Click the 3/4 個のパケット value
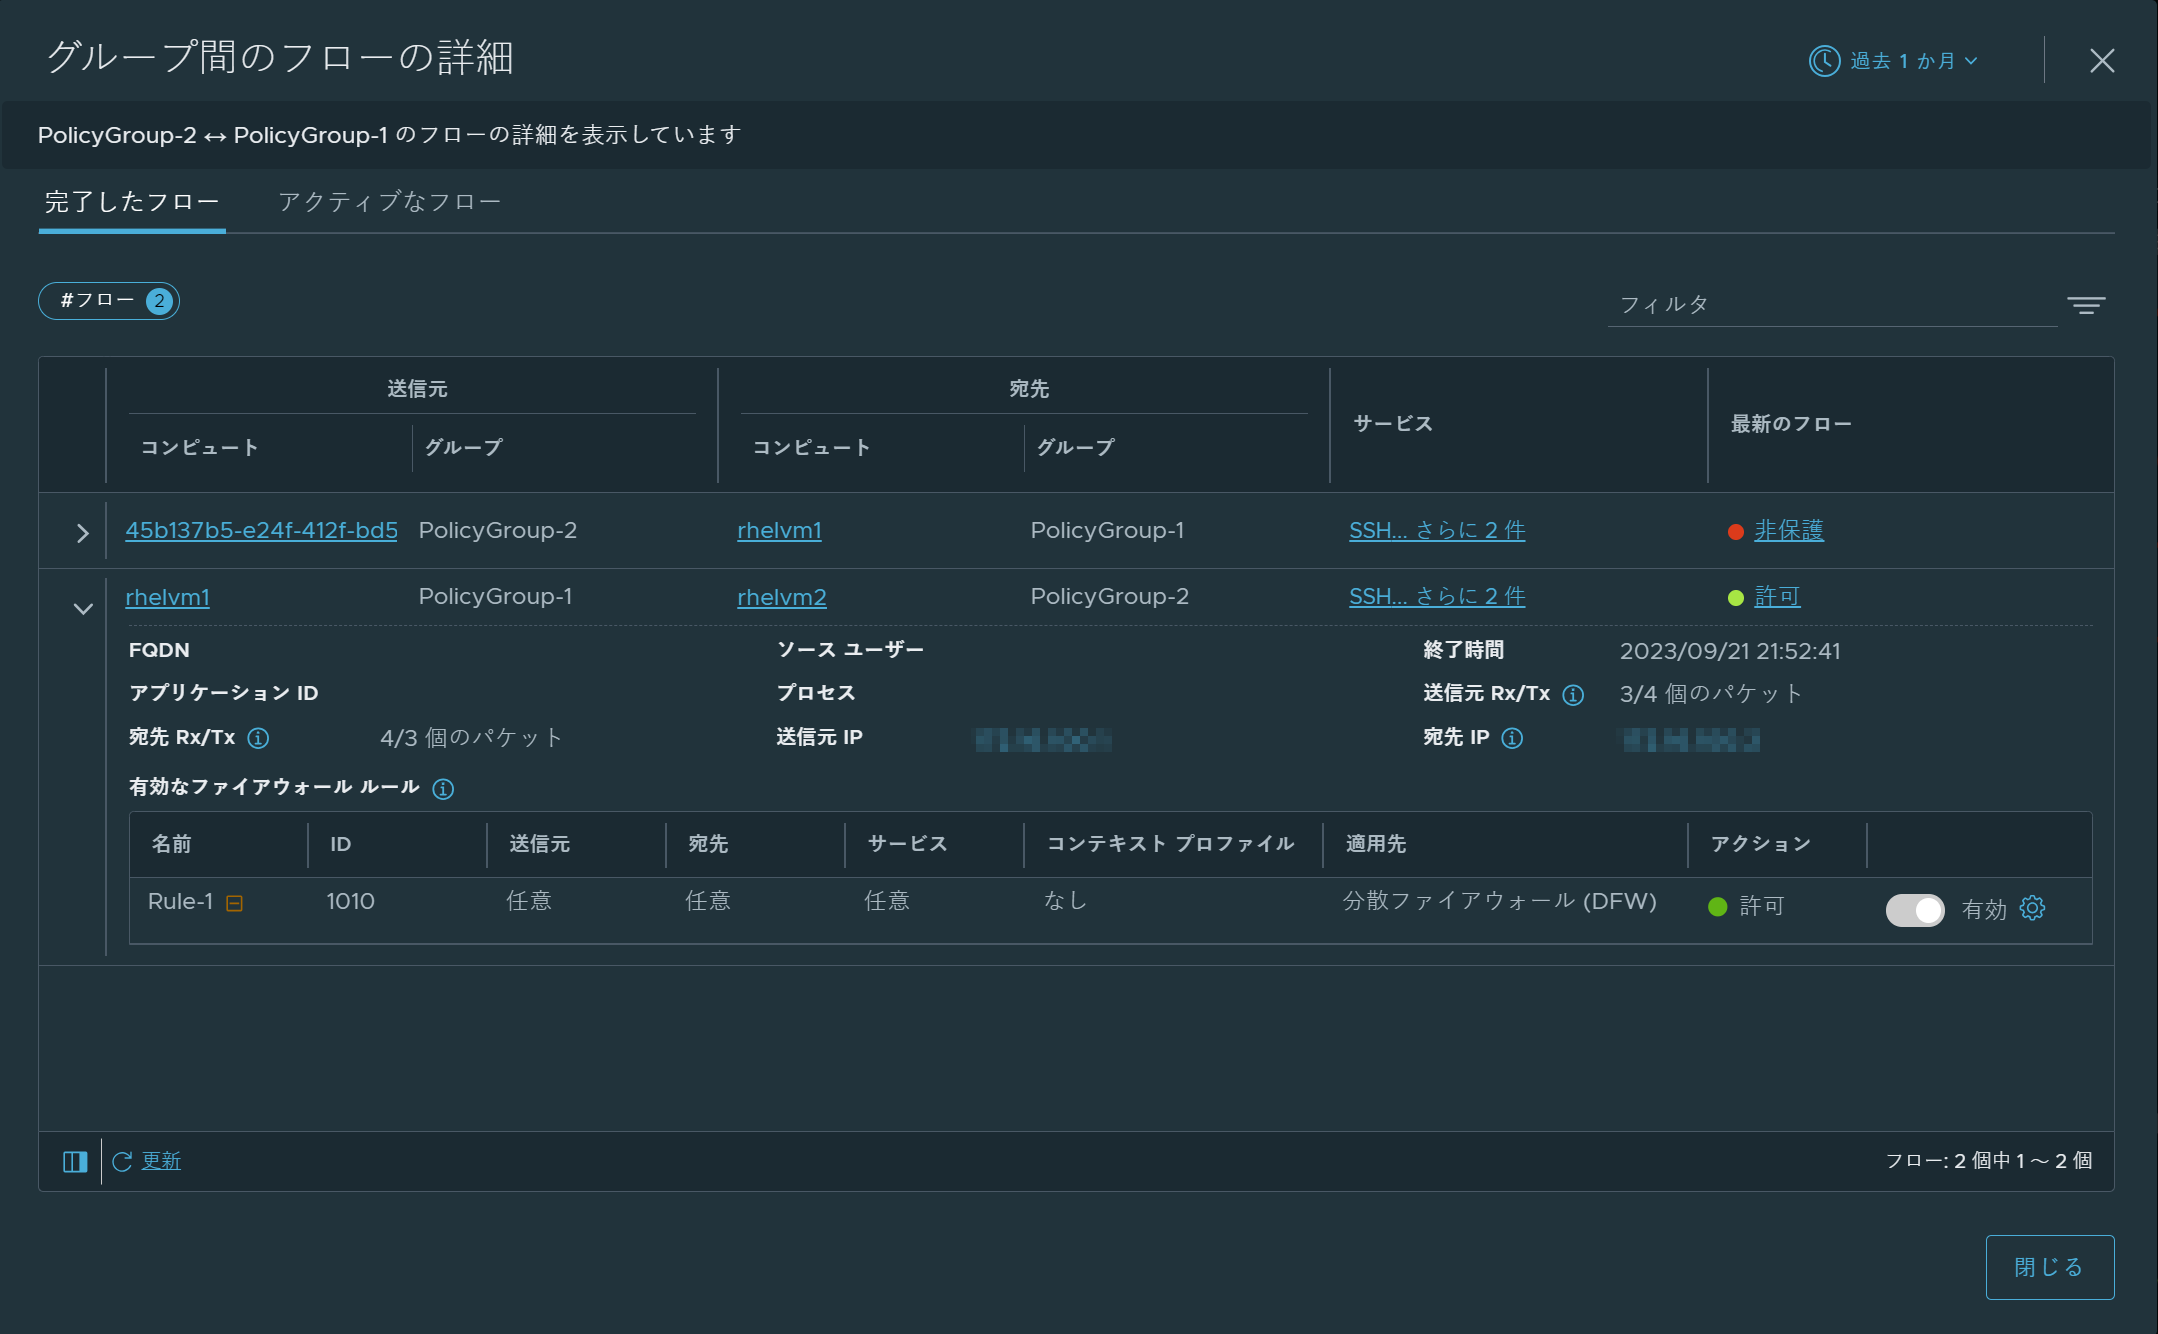 click(1712, 694)
